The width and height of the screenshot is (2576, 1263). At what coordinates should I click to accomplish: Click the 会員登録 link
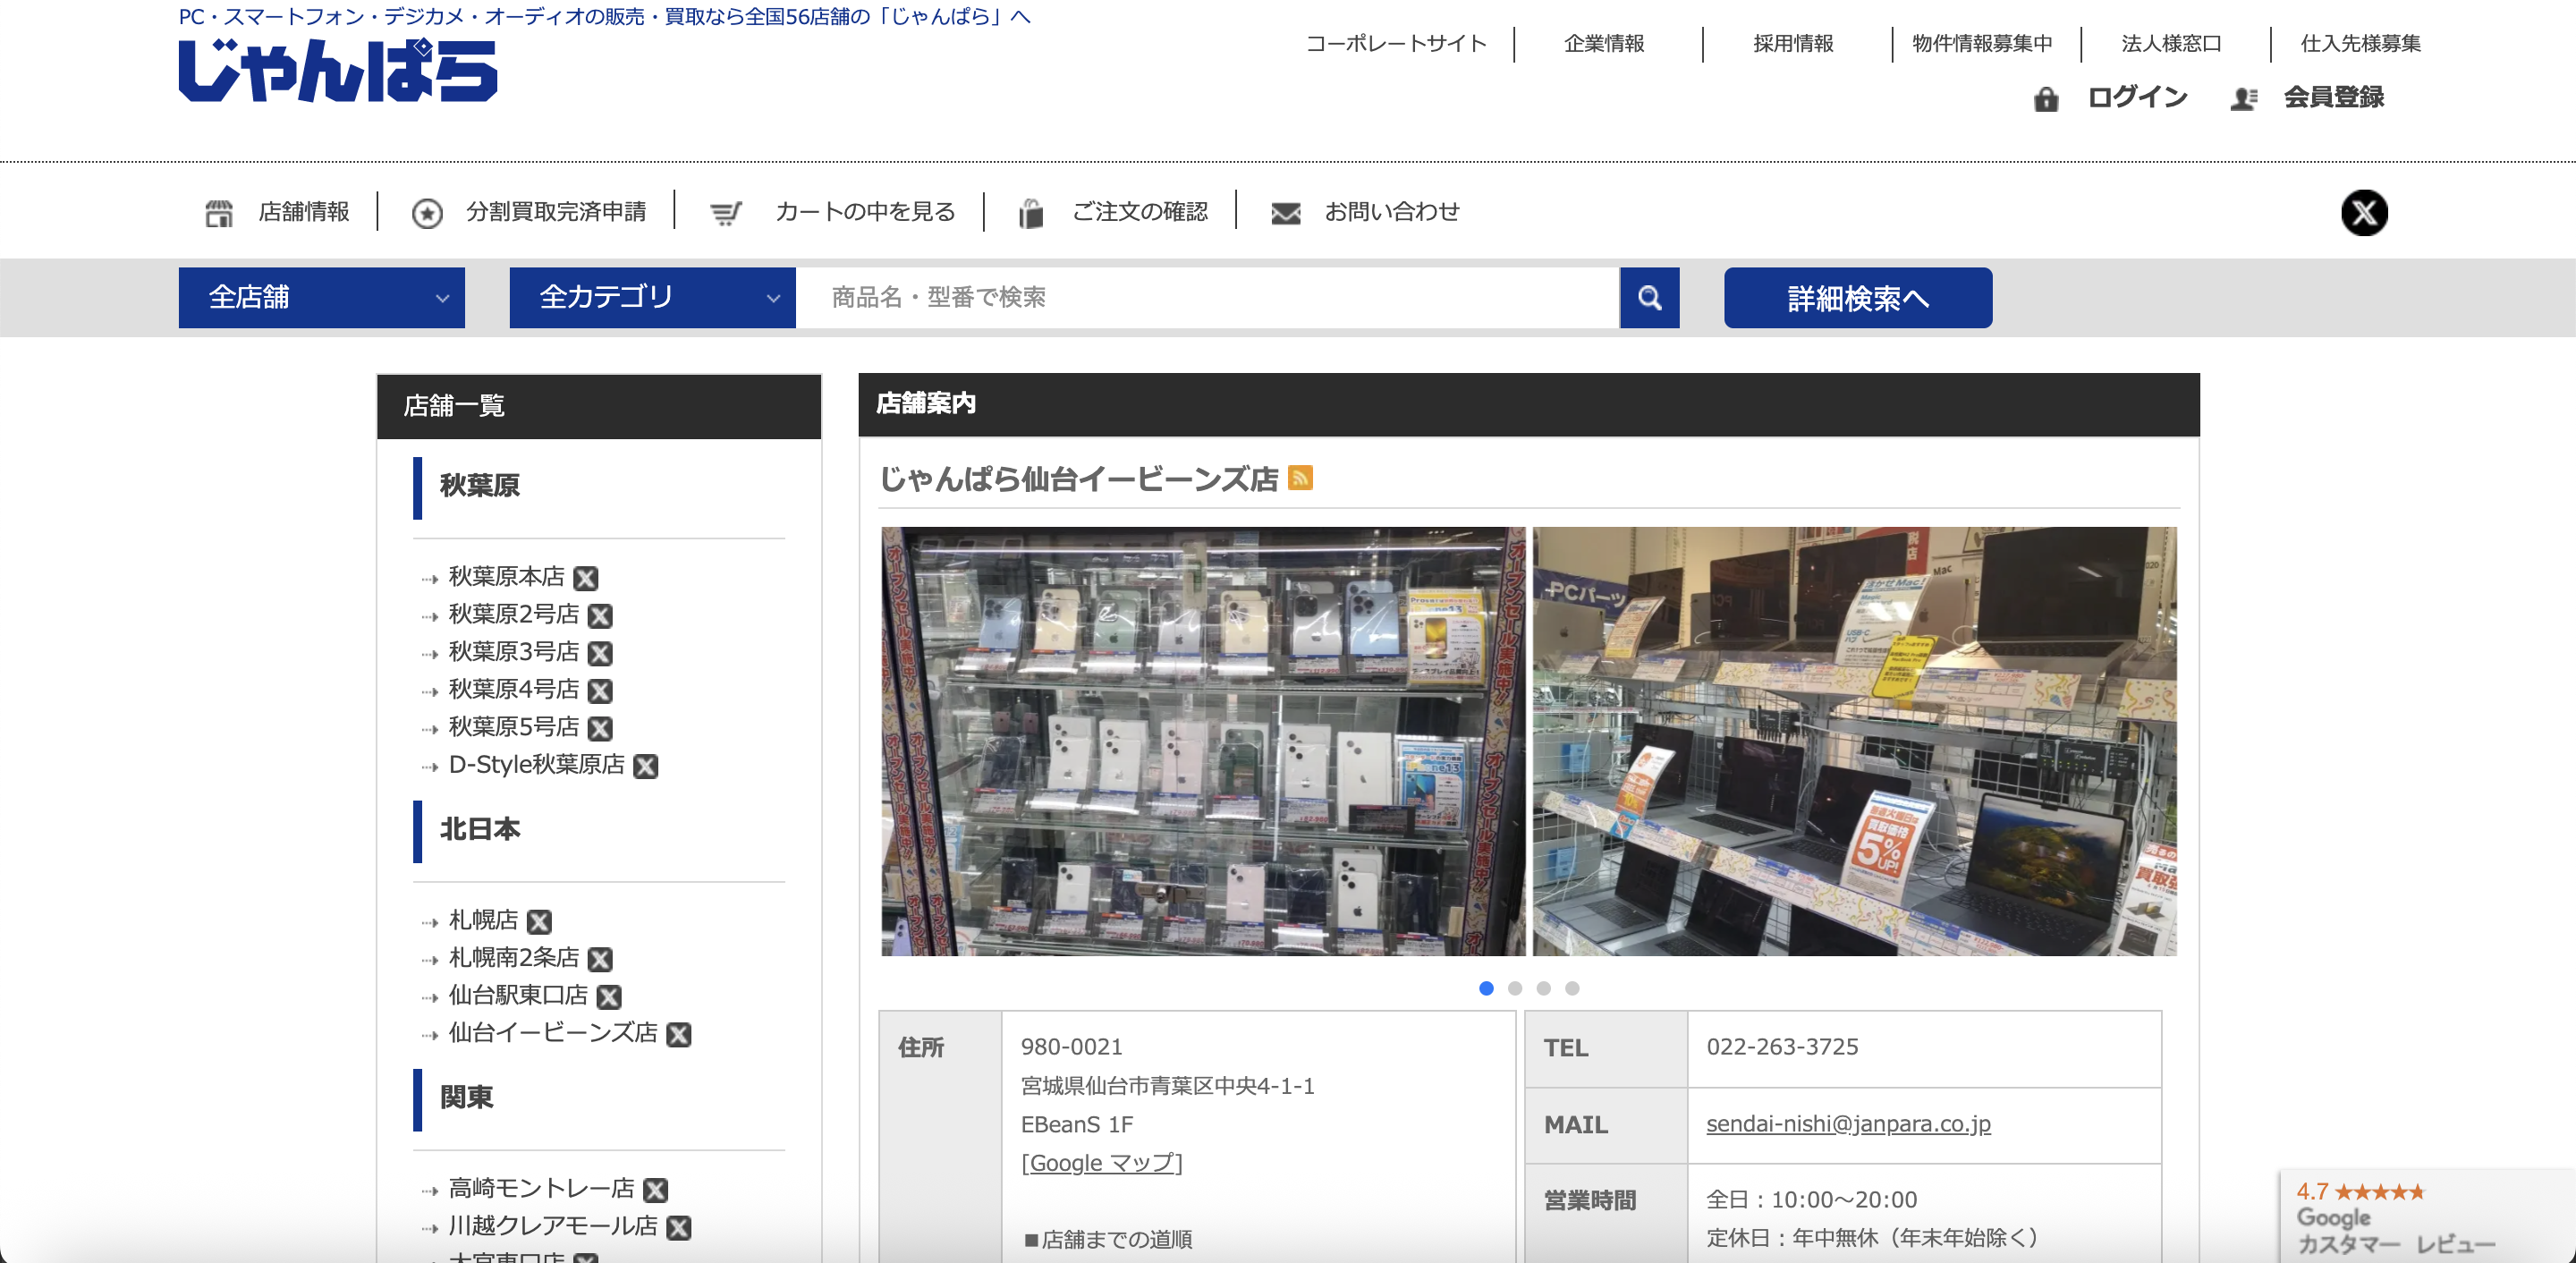(x=2334, y=97)
